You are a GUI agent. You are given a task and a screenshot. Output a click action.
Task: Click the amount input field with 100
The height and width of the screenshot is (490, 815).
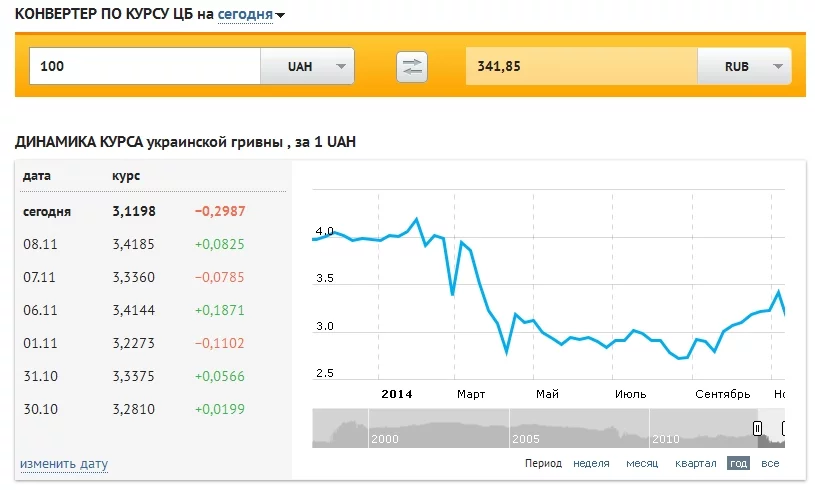click(x=145, y=67)
